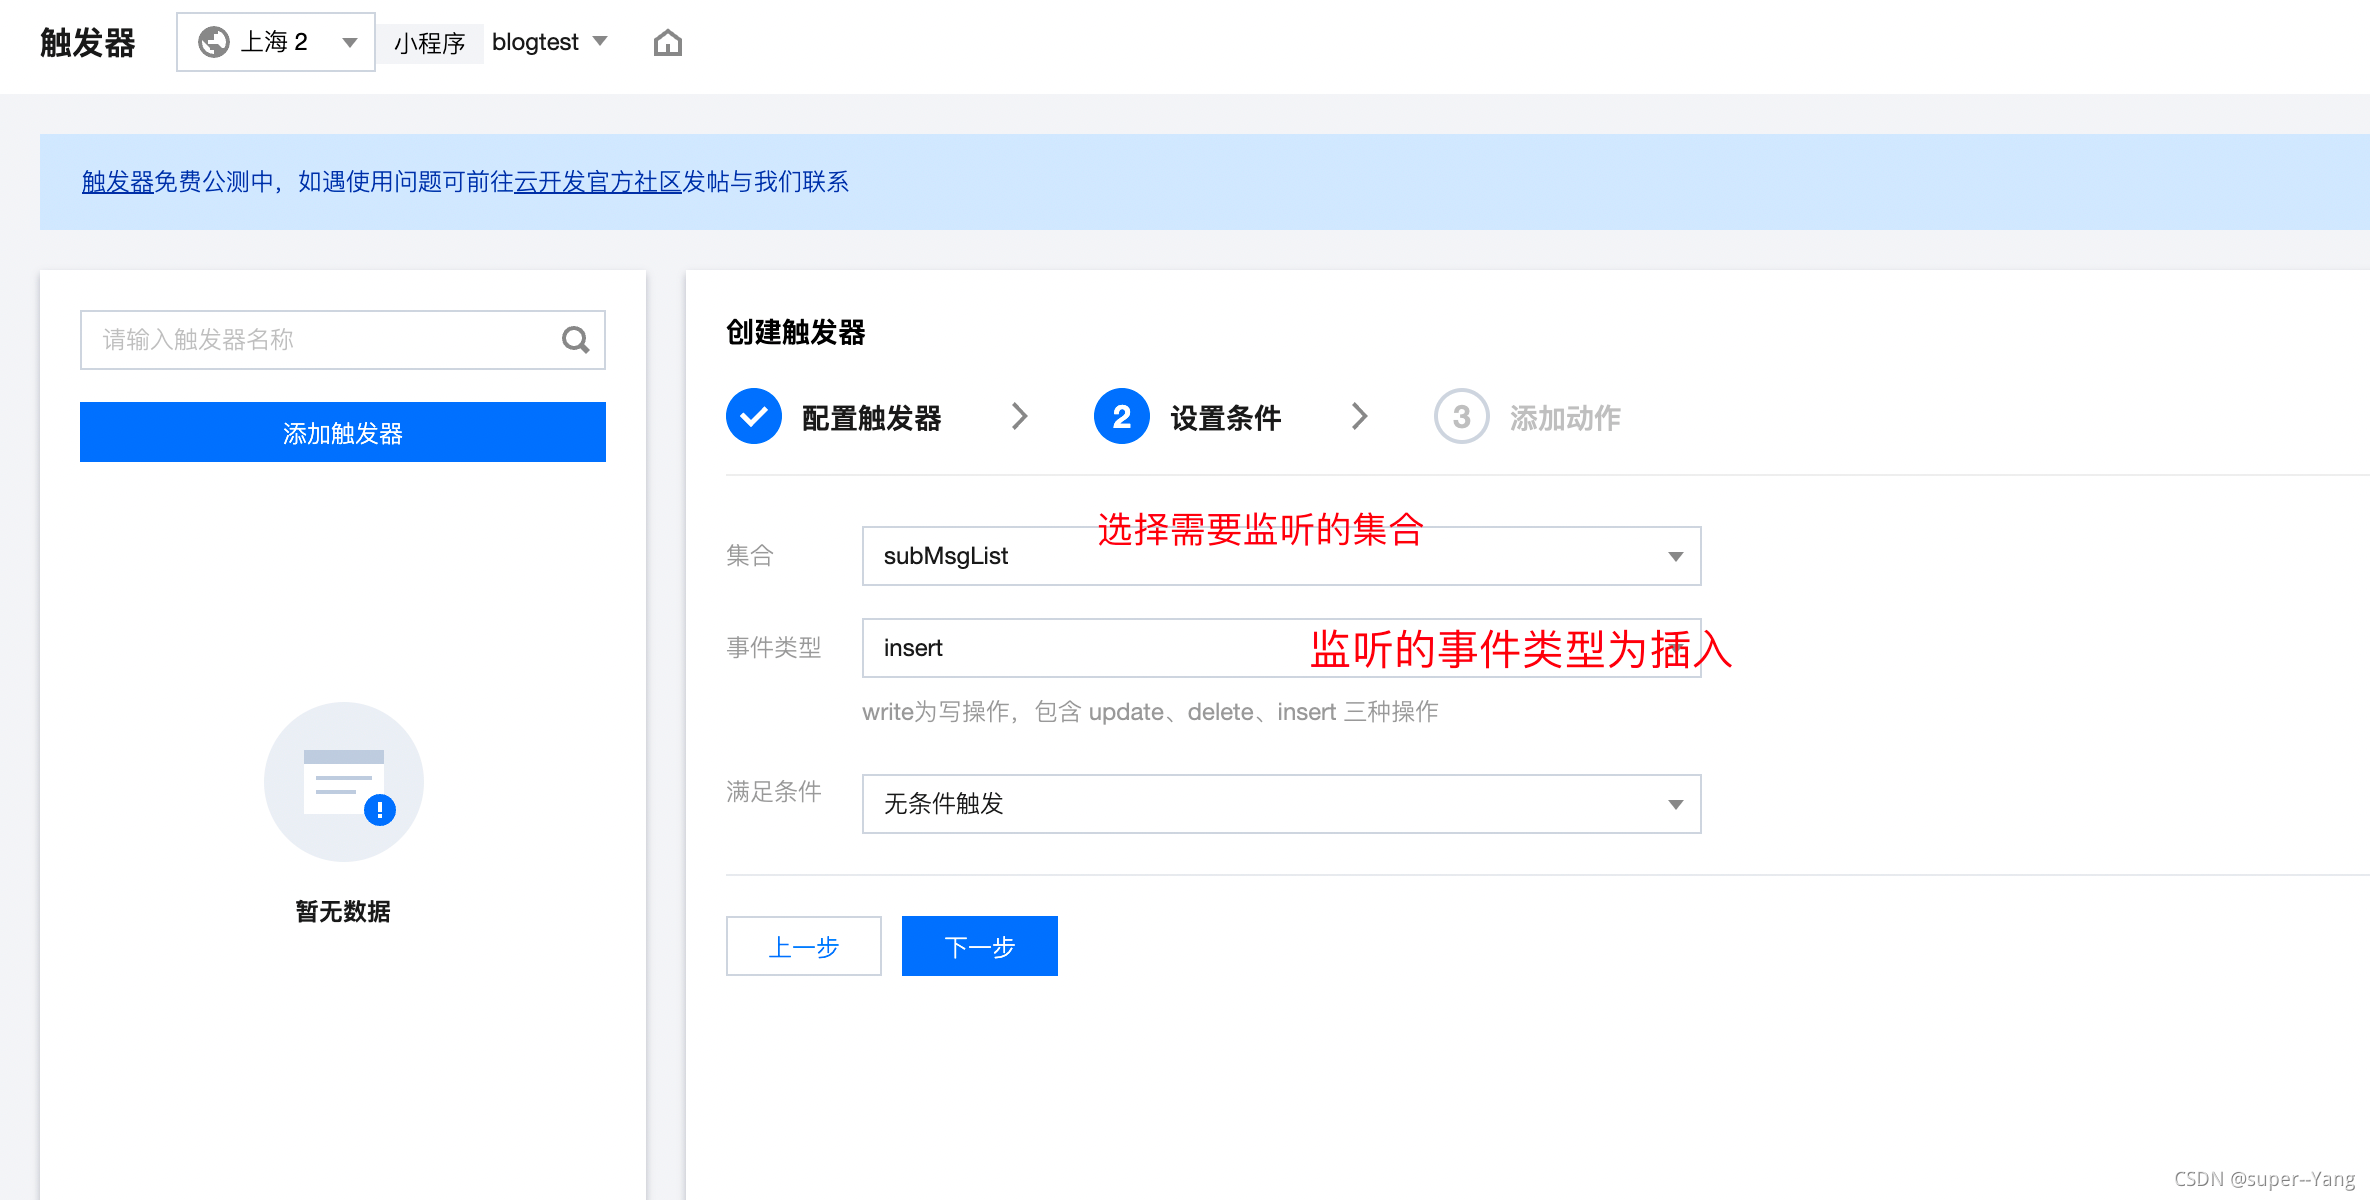Screen dimensions: 2370x1200
Task: Click chevron arrow after 设置条件
Action: point(1359,416)
